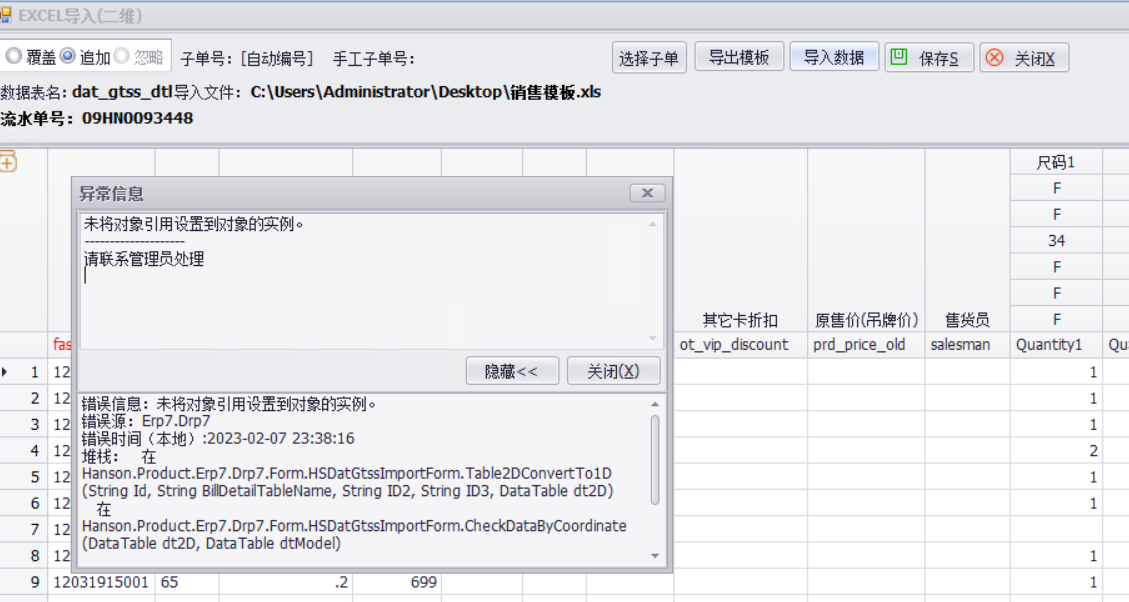This screenshot has width=1129, height=602.
Task: Click the 选择子单 button
Action: tap(648, 58)
